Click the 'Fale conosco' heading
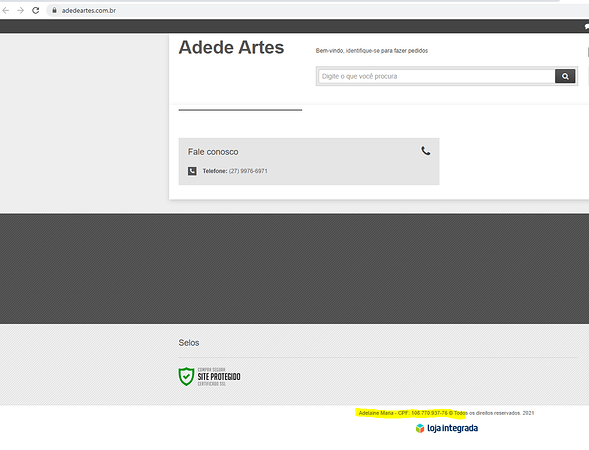 [x=213, y=152]
